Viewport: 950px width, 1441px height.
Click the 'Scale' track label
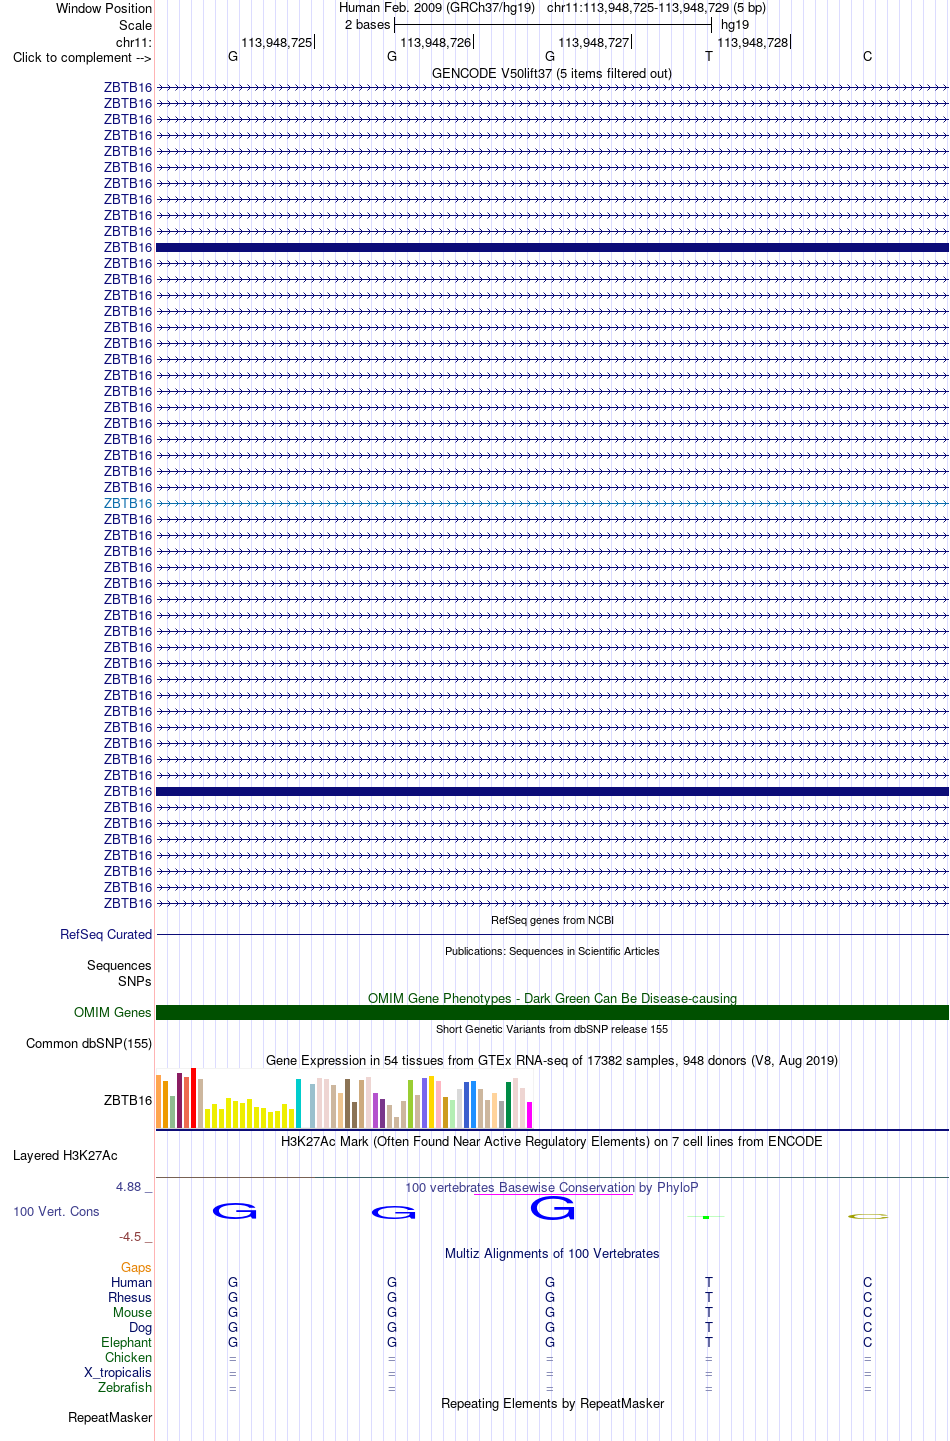point(136,25)
